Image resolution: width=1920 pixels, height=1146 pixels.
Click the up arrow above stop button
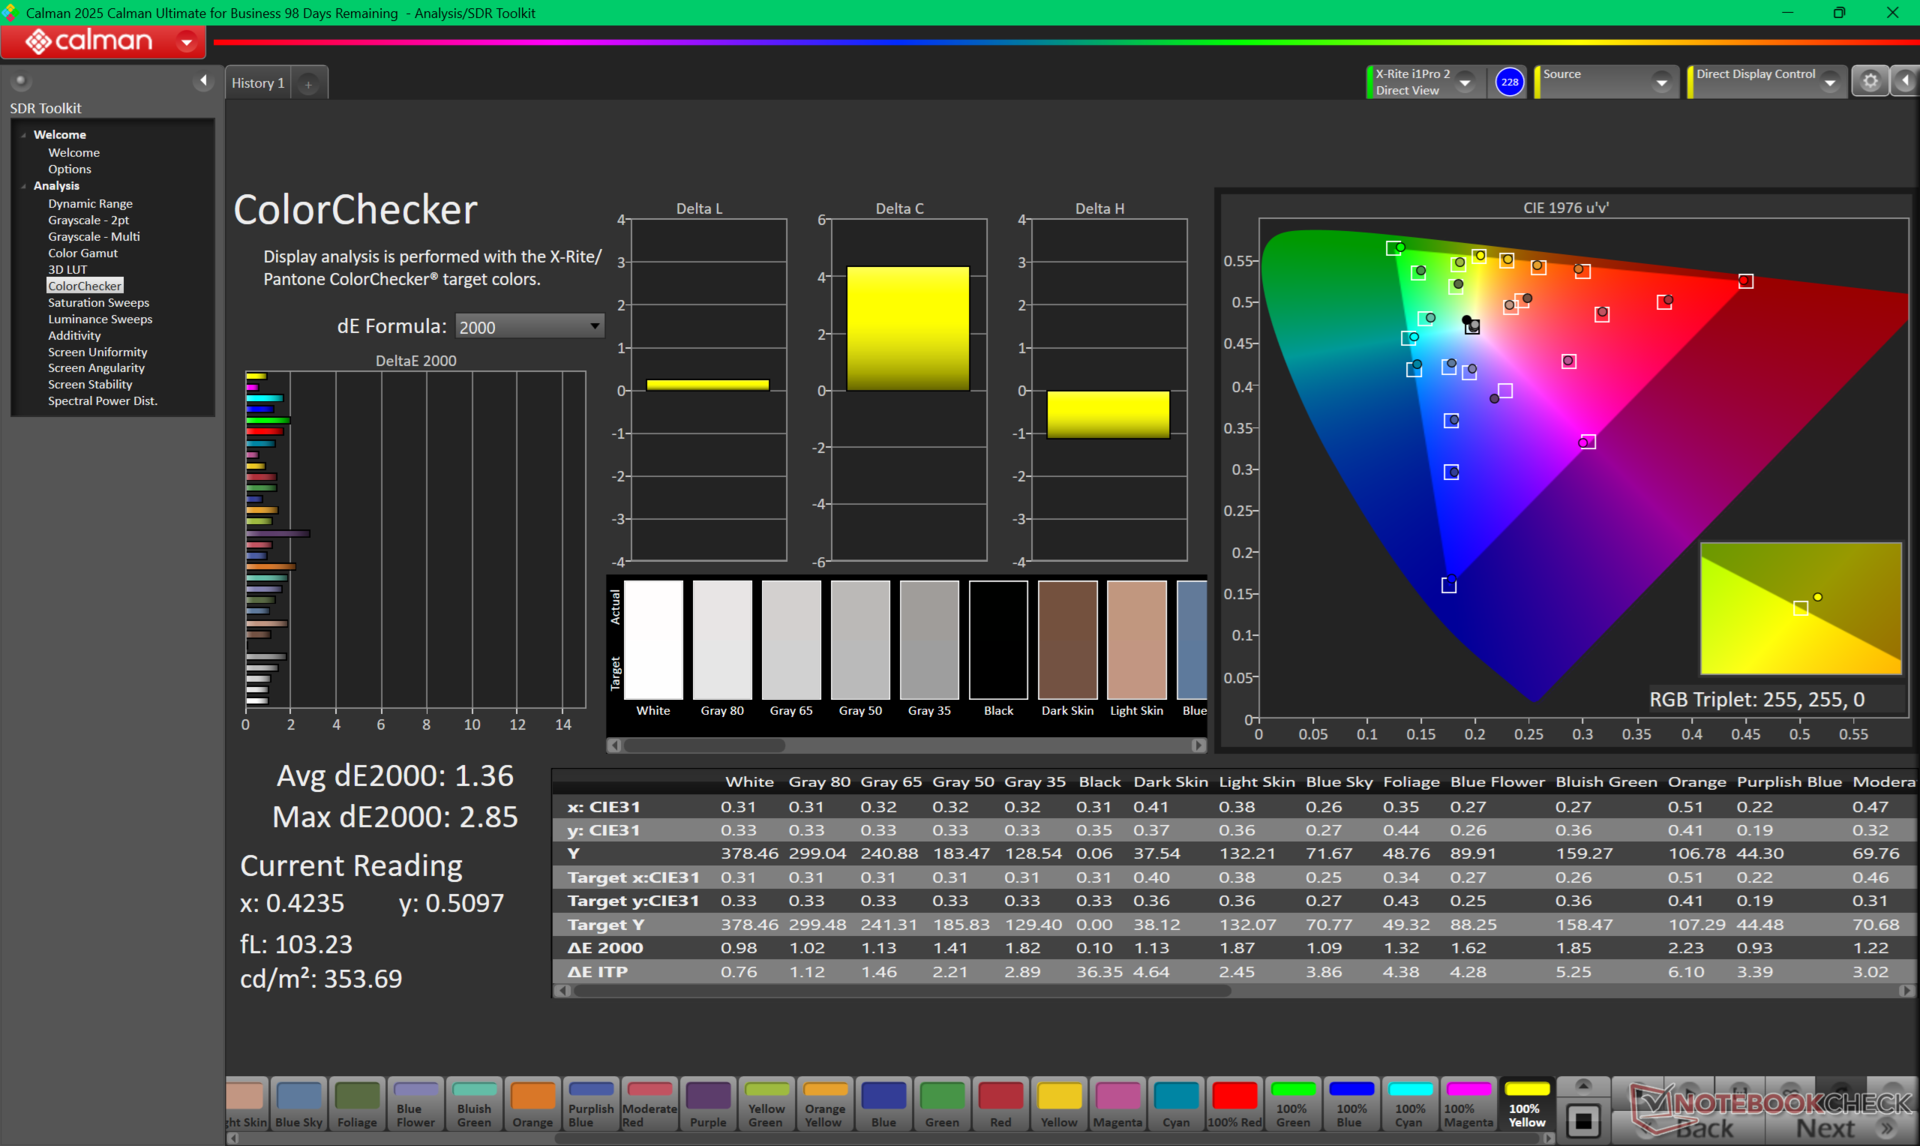coord(1583,1085)
